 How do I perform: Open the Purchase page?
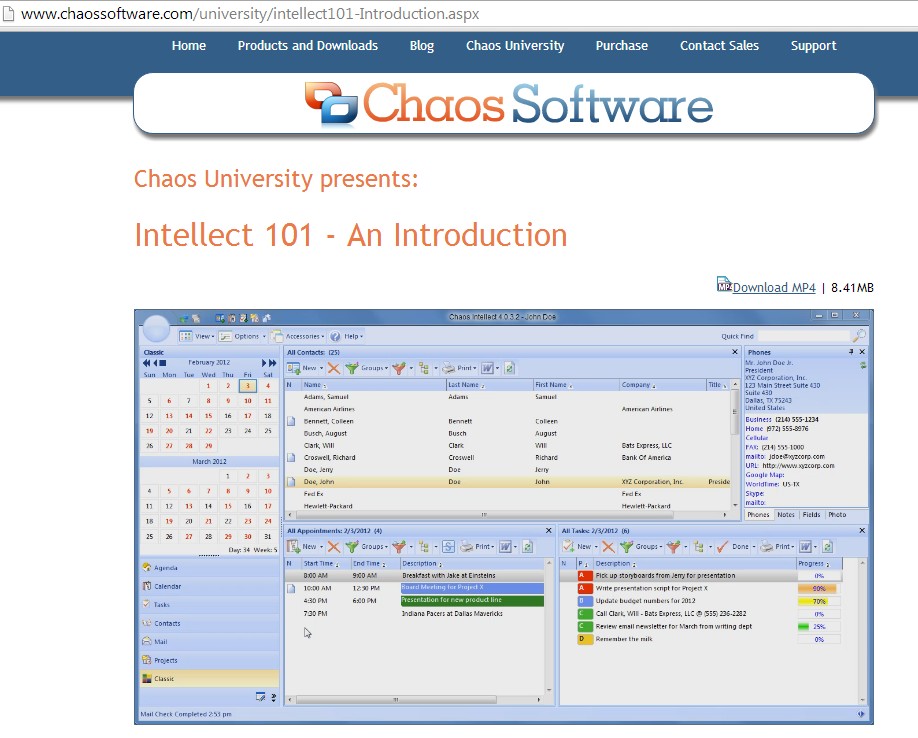click(621, 46)
